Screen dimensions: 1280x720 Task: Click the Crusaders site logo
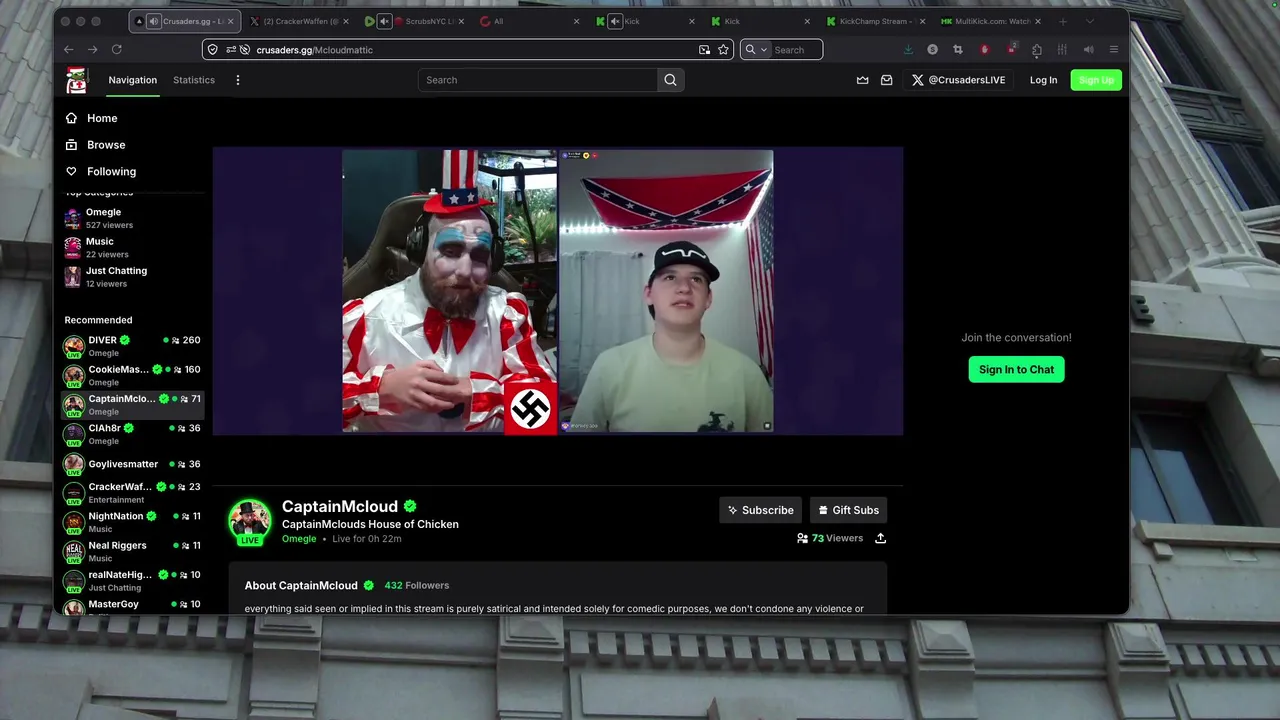pos(76,80)
